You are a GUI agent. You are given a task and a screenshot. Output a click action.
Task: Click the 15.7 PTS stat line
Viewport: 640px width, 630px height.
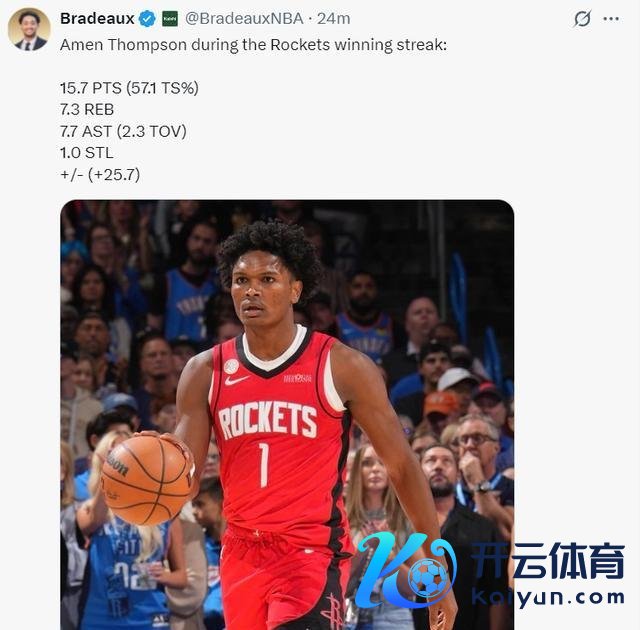[x=129, y=88]
